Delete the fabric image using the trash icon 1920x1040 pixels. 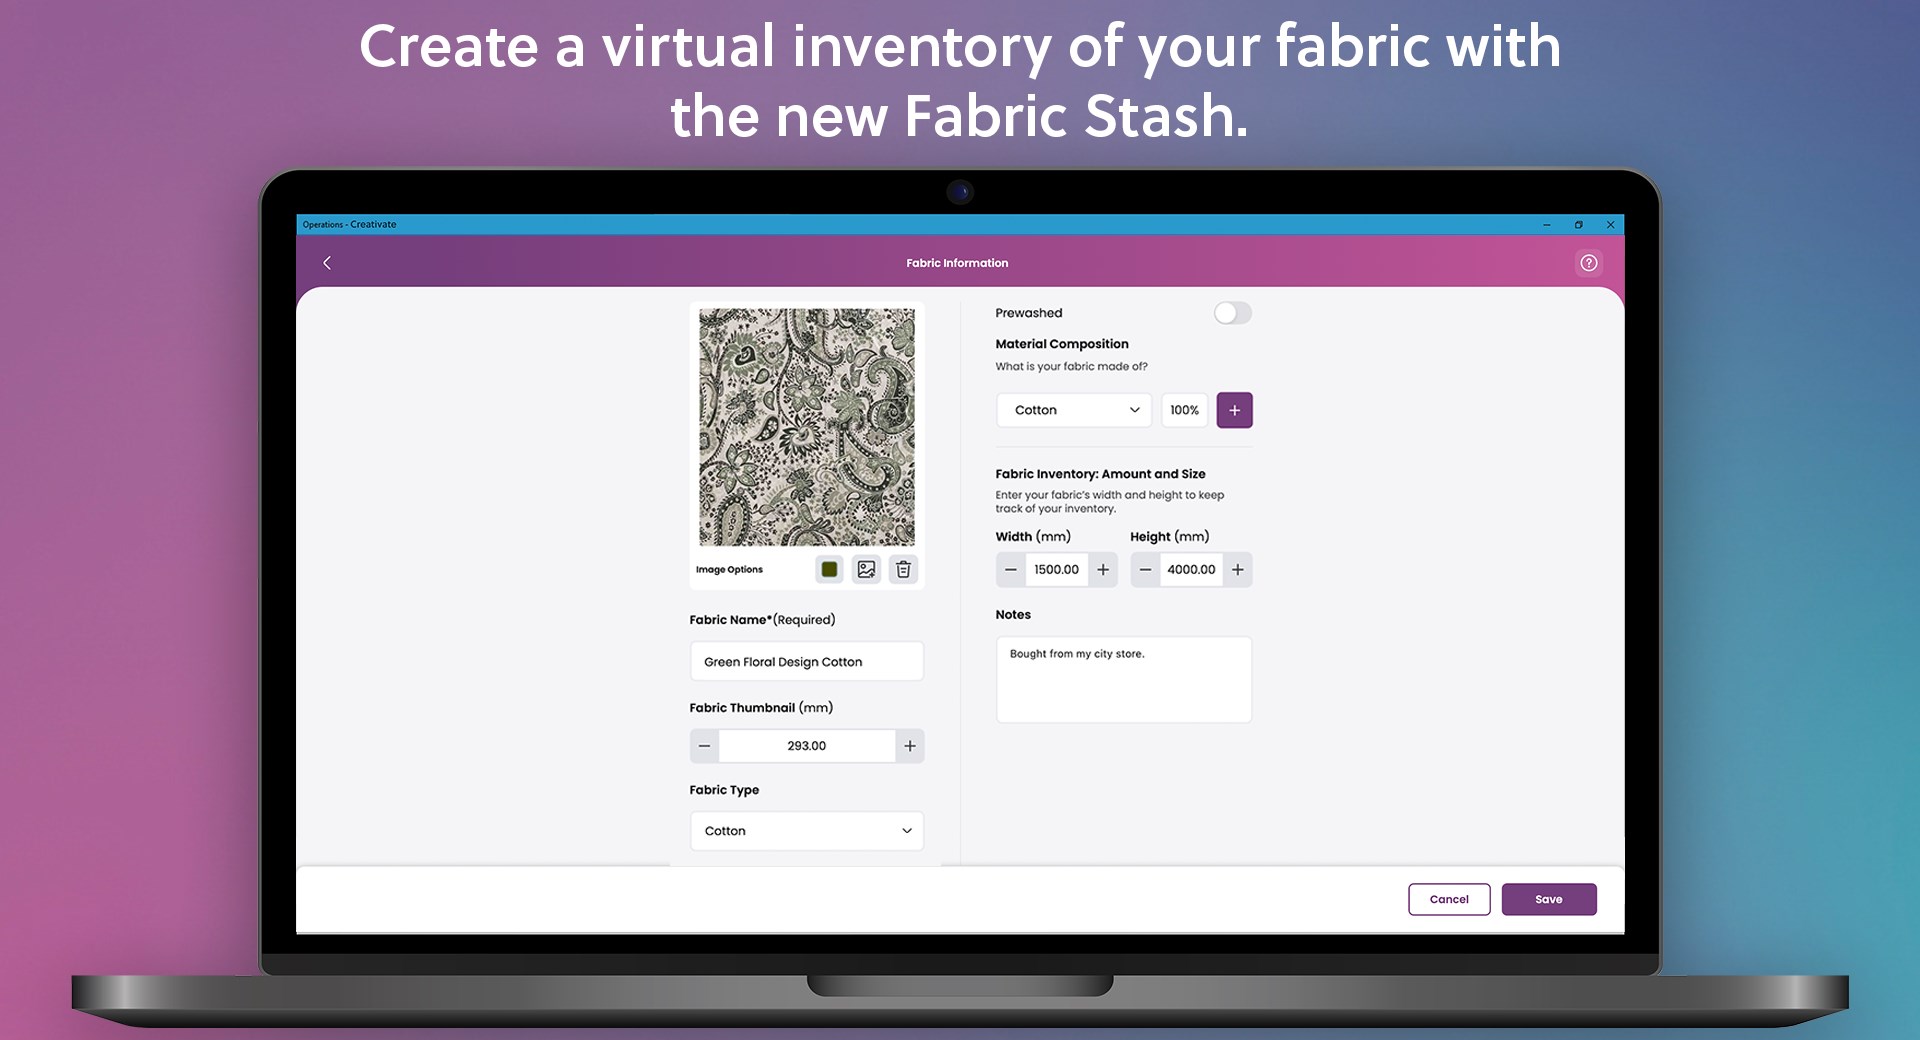(903, 569)
